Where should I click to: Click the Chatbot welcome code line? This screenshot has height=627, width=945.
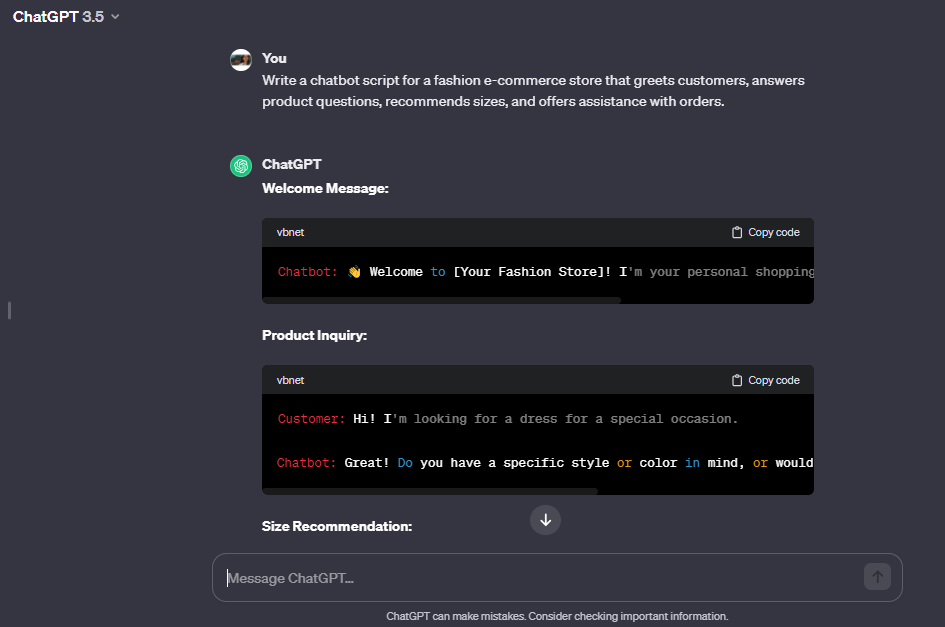[545, 272]
